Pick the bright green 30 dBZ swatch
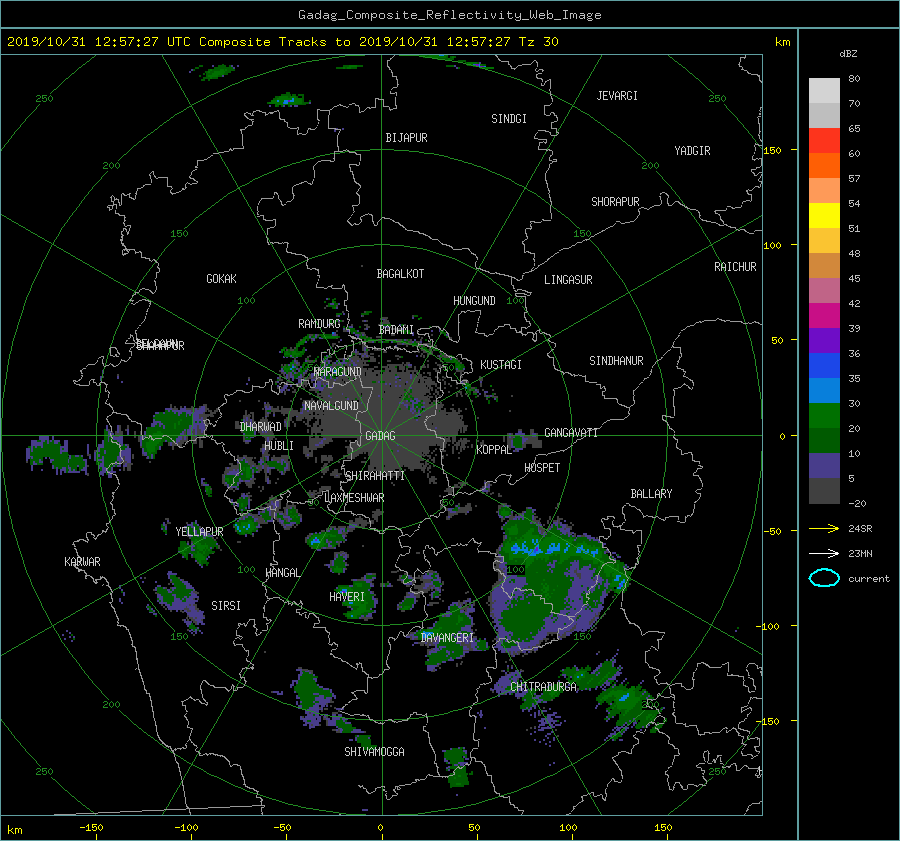This screenshot has height=841, width=900. [824, 415]
